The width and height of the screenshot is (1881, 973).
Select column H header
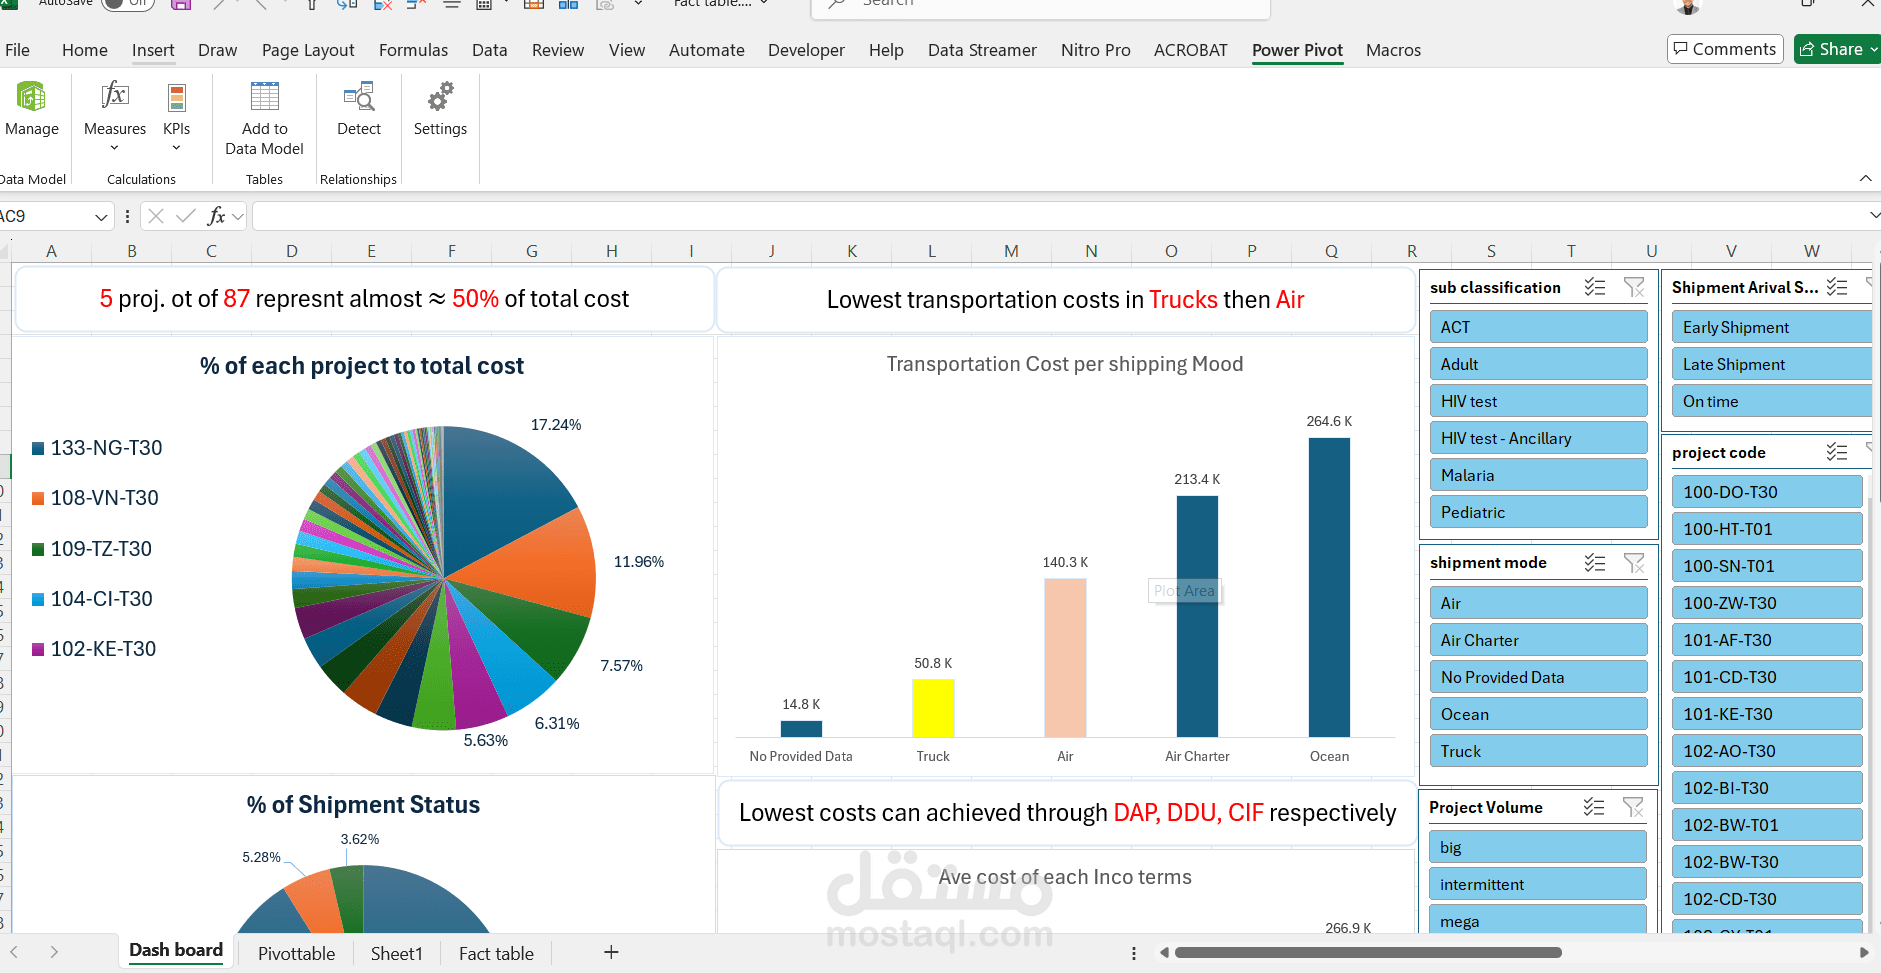tap(611, 251)
